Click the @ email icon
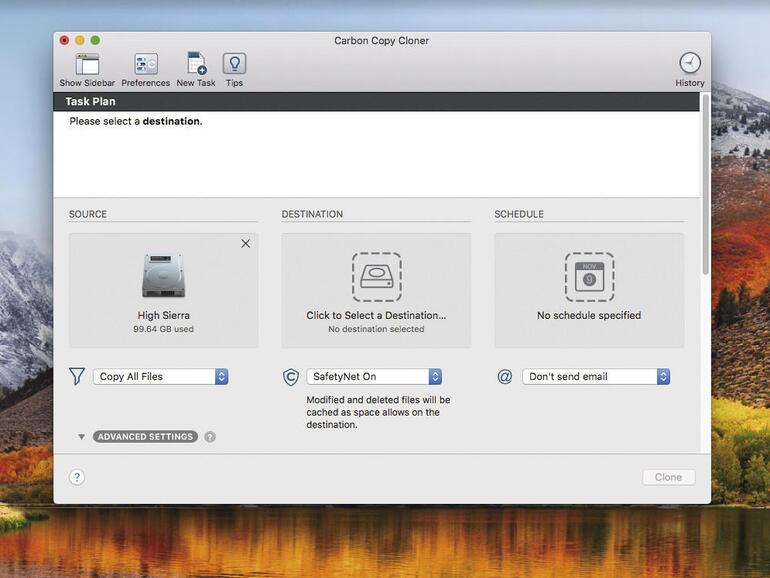The width and height of the screenshot is (770, 578). (x=505, y=377)
